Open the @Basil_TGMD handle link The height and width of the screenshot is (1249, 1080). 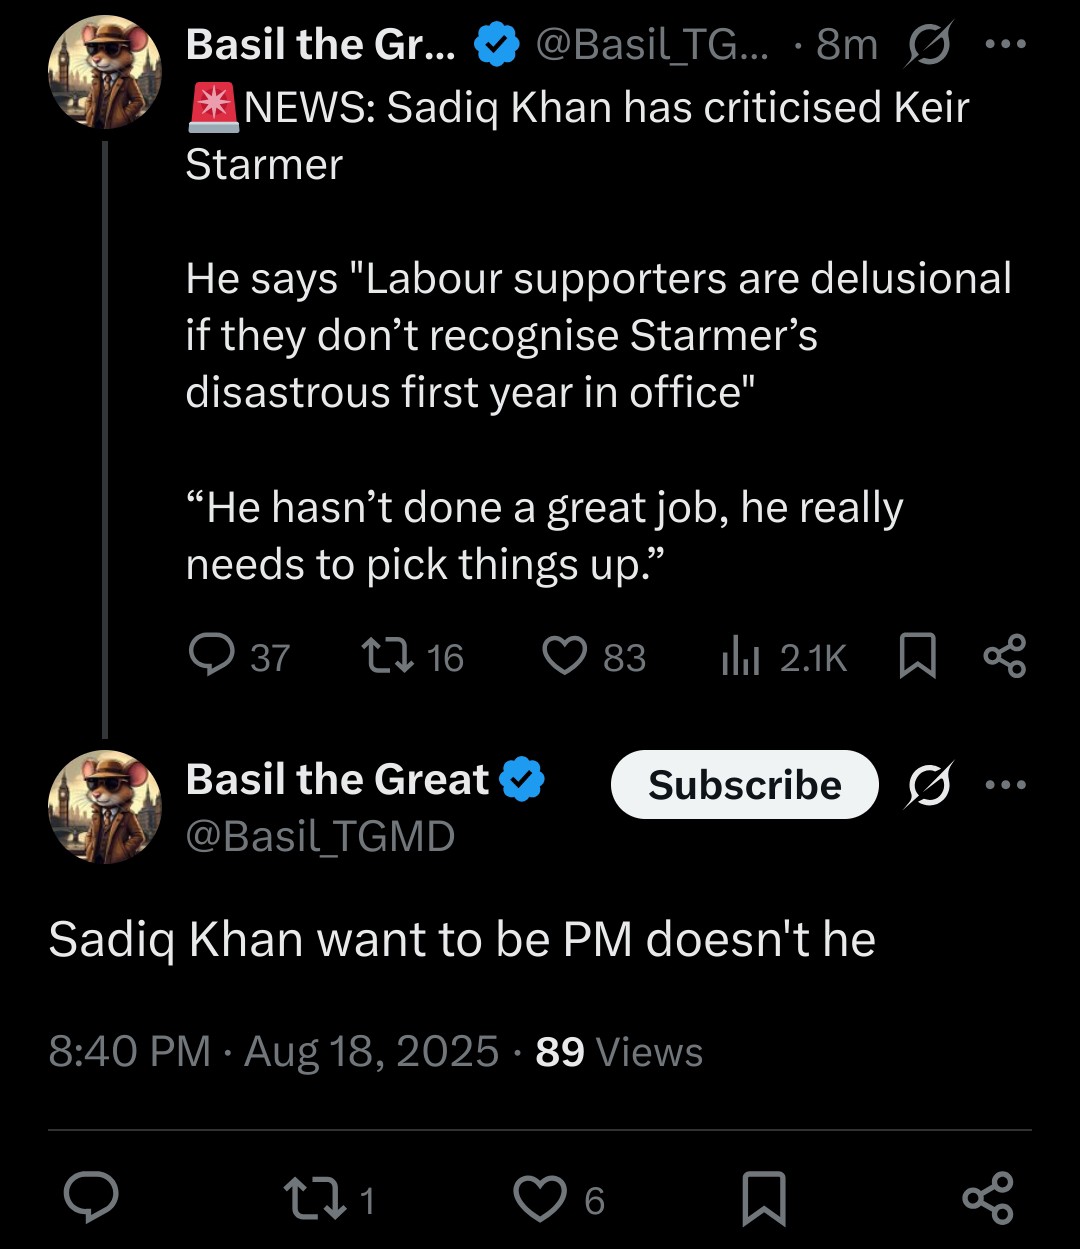[320, 836]
